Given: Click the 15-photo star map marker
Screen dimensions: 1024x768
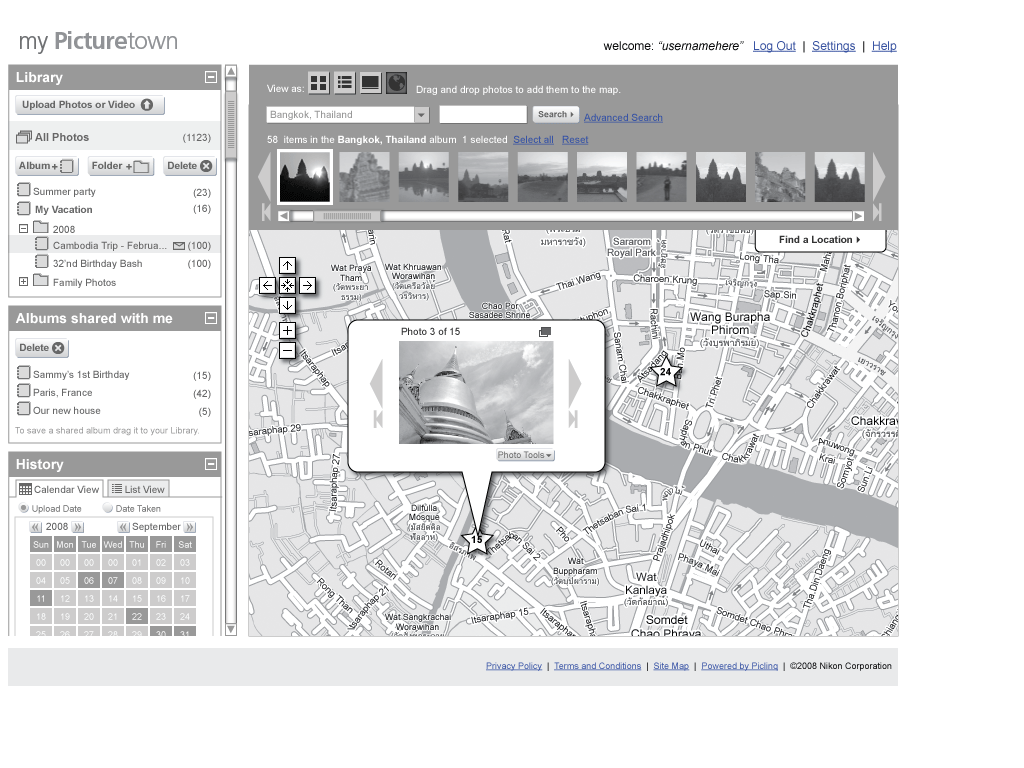Looking at the screenshot, I should (x=476, y=541).
